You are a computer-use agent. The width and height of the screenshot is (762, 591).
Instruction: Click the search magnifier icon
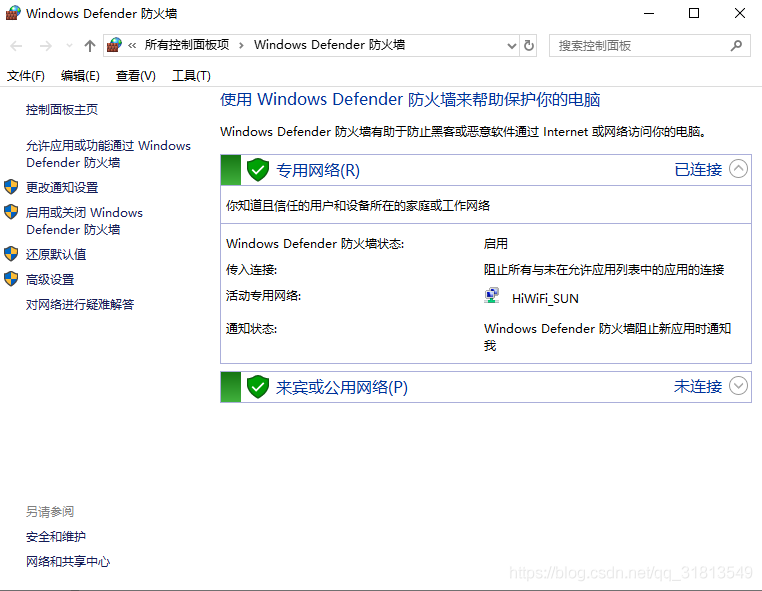coord(736,46)
